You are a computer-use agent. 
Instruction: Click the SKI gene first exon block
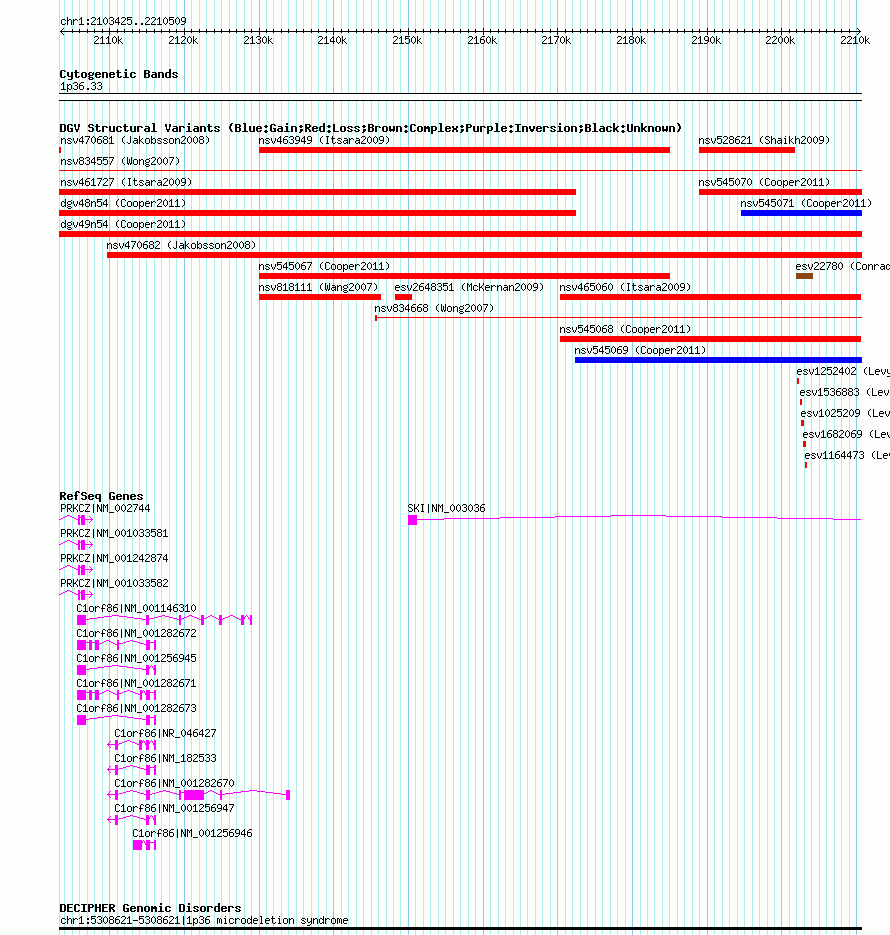coord(412,520)
